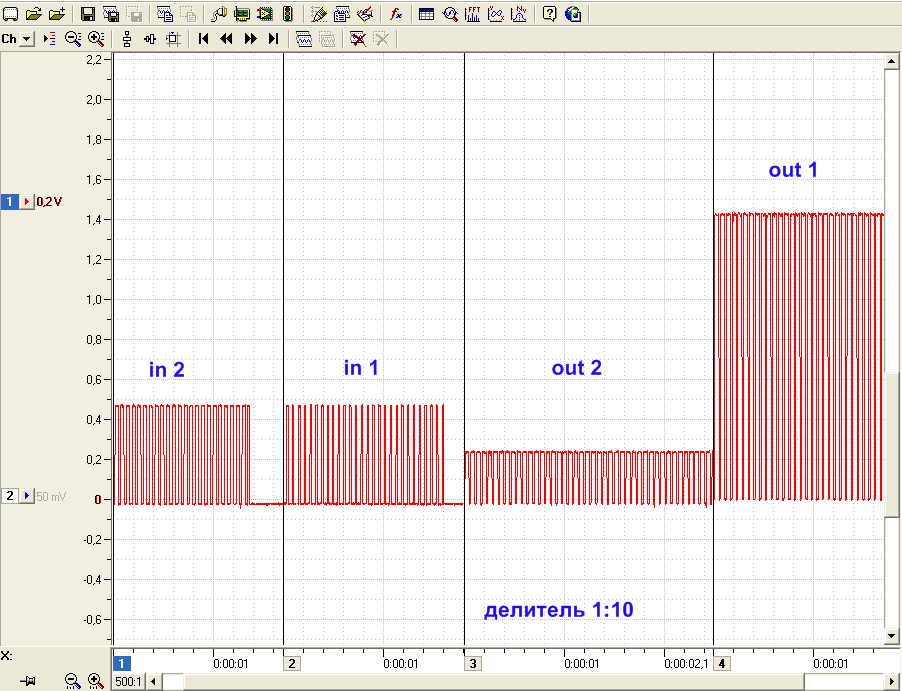Image resolution: width=902 pixels, height=691 pixels.
Task: Expand channel 1 red arrow button
Action: coord(27,201)
